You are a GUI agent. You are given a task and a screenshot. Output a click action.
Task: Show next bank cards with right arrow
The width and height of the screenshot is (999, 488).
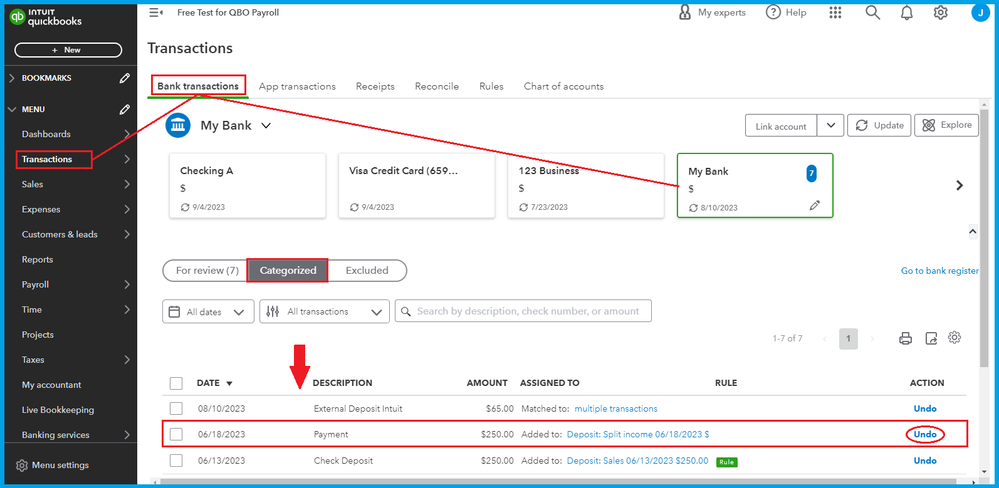click(x=959, y=185)
